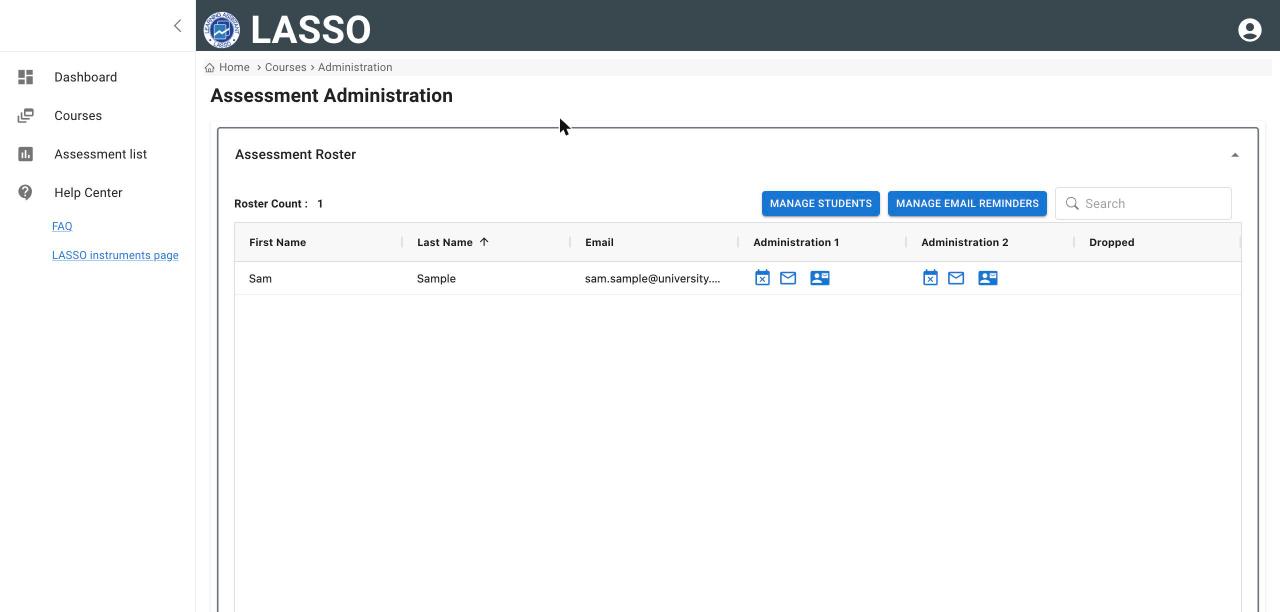Image resolution: width=1280 pixels, height=612 pixels.
Task: Click the Assessment list sidebar icon
Action: (x=26, y=154)
